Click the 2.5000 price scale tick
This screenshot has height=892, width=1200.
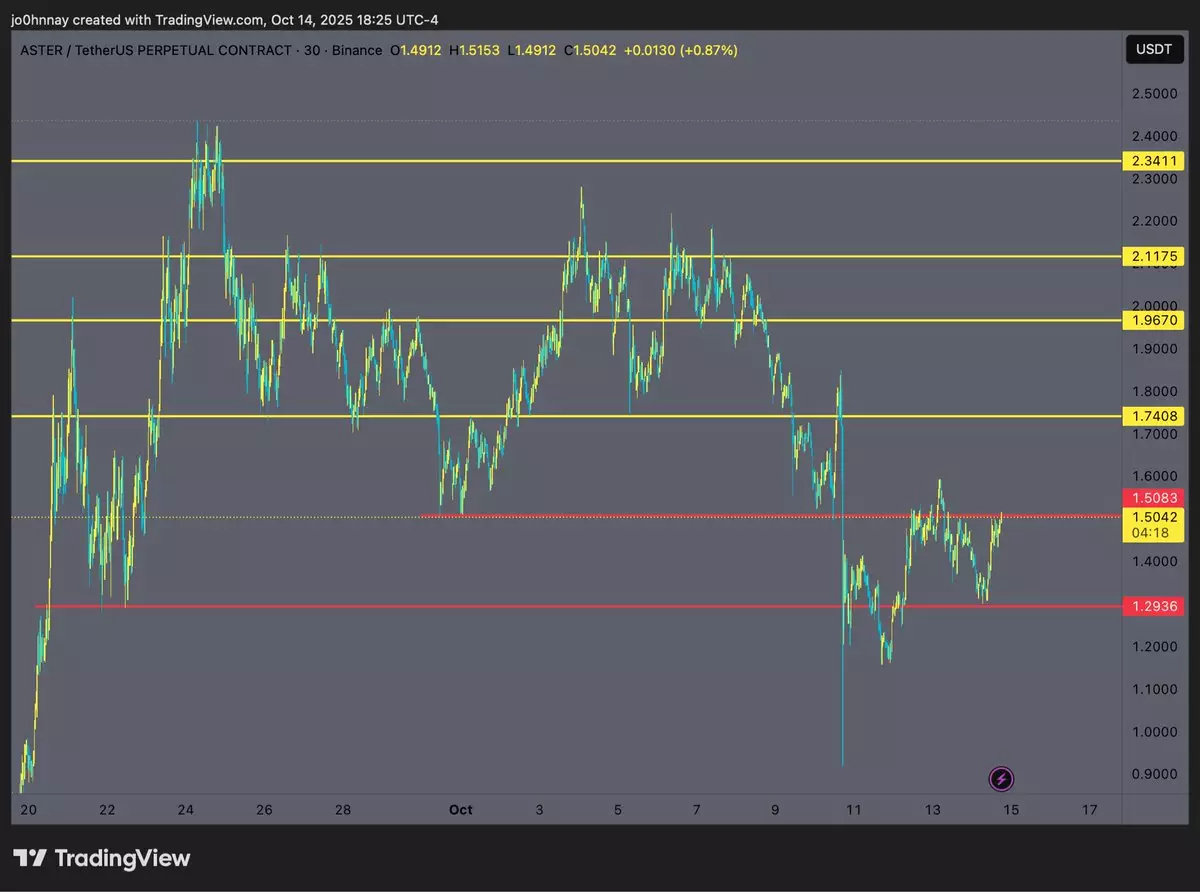coord(1153,93)
